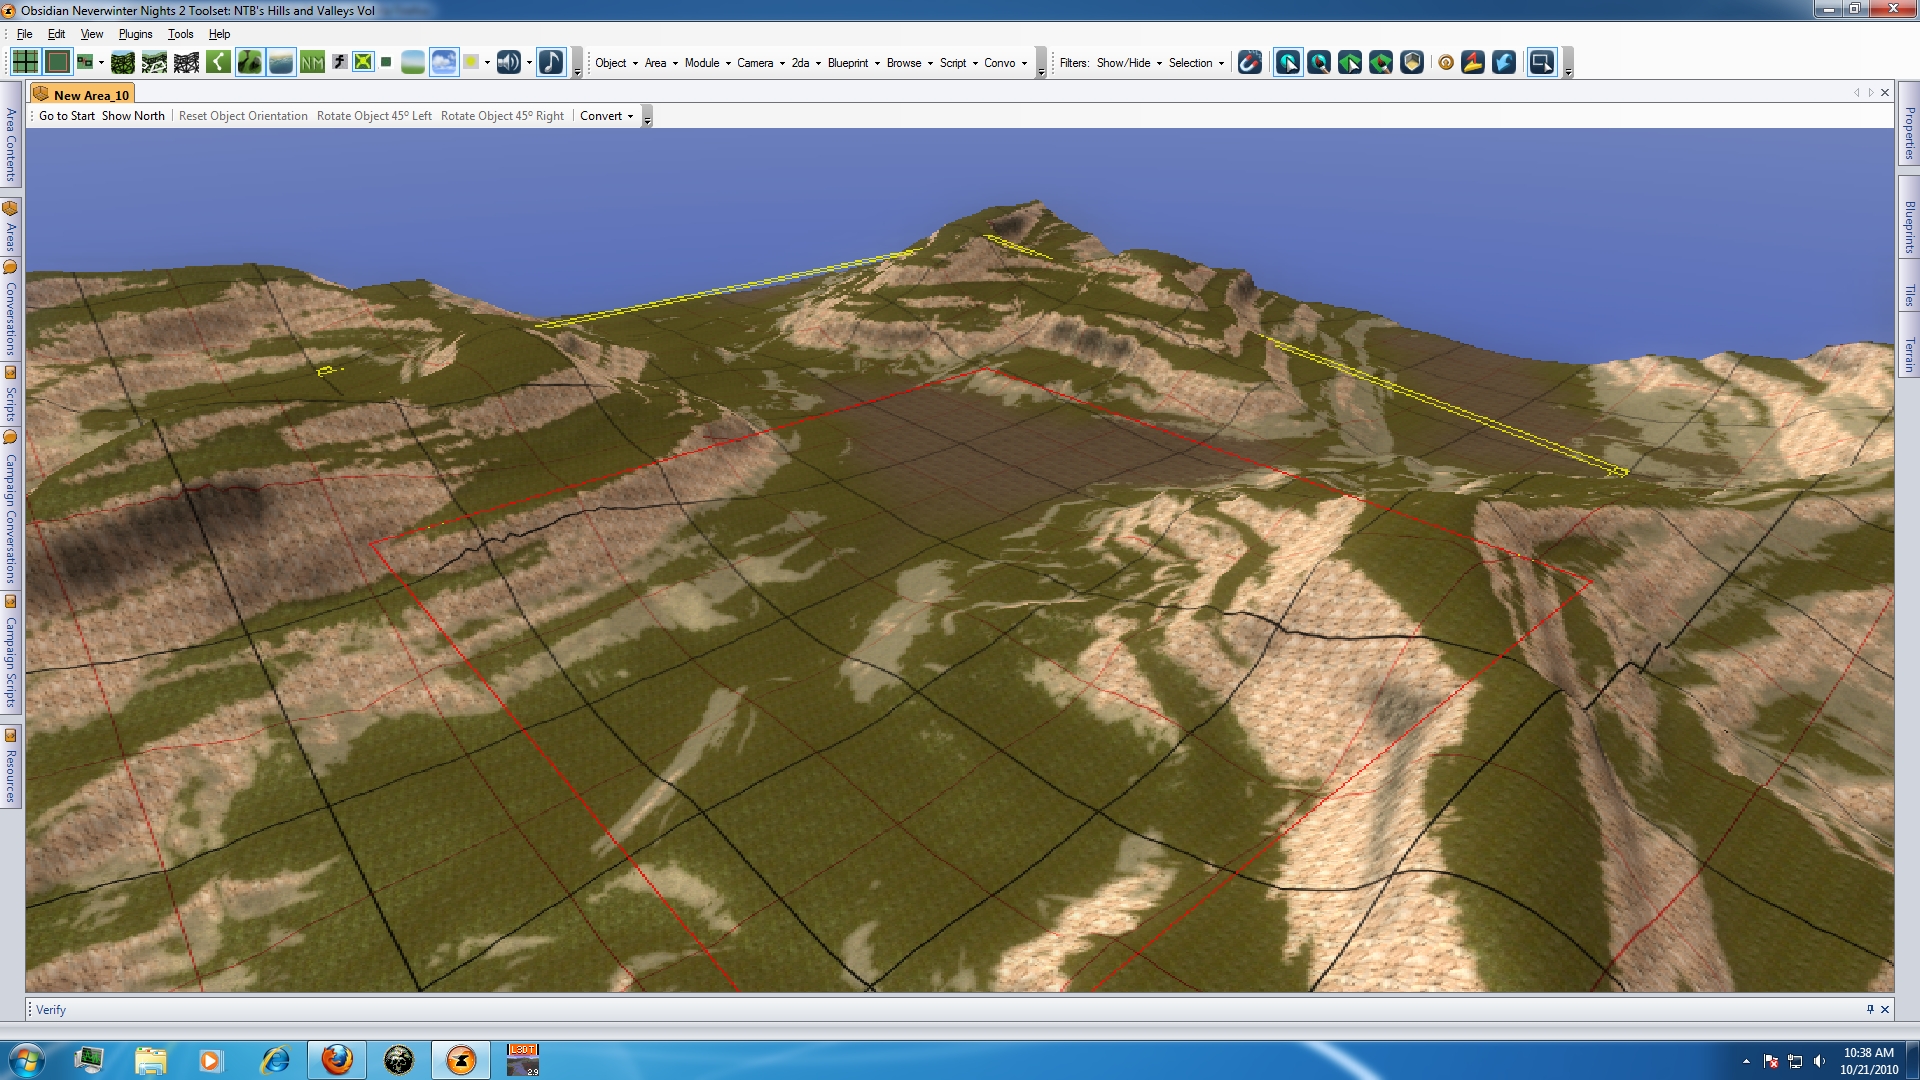Click the magnet snap icon

1250,63
